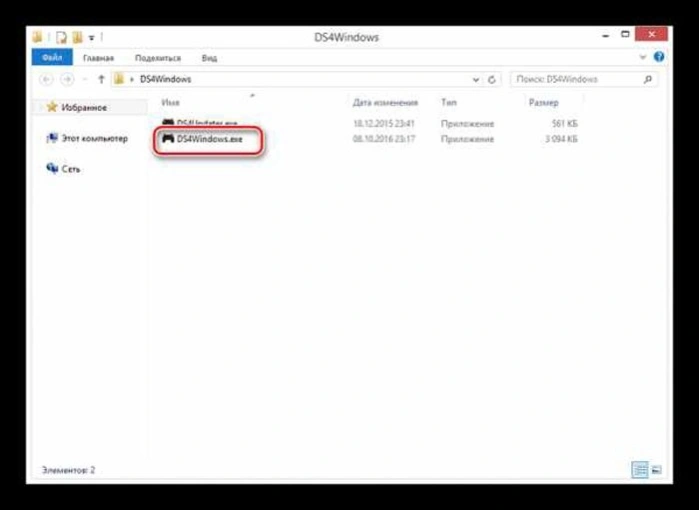Screen dimensions: 699x510
Task: Select Избранное in the navigation pane
Action: tap(84, 107)
